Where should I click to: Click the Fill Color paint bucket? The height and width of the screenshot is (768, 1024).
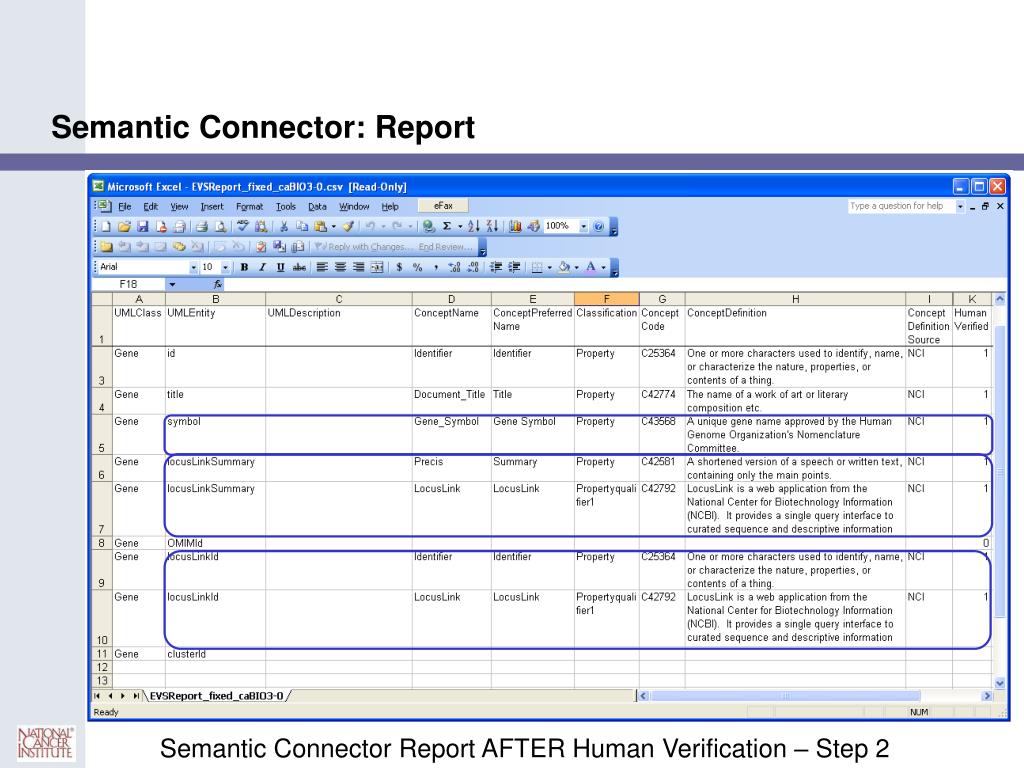click(x=564, y=267)
